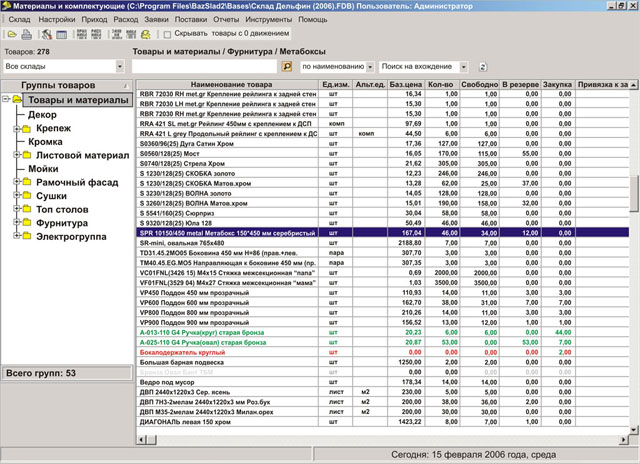Select the highlighted SPR 10150/450 metal Метабокс row
This screenshot has height=464, width=640.
coord(383,233)
